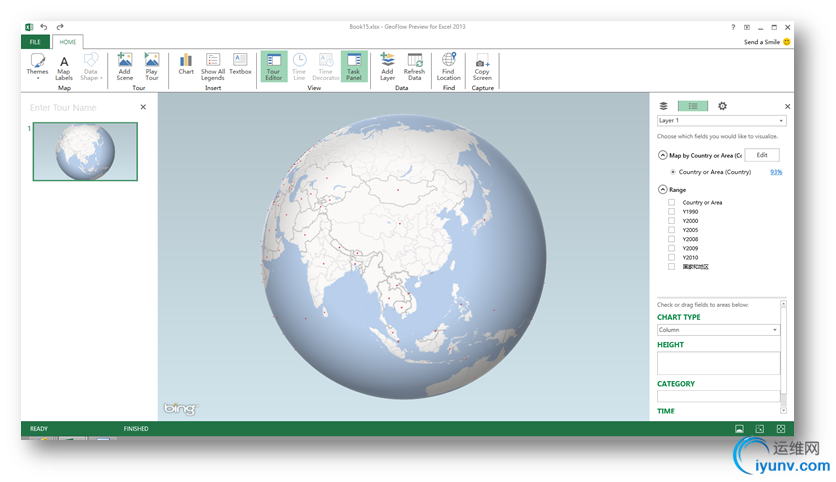Check the Y2005 field

click(x=671, y=230)
